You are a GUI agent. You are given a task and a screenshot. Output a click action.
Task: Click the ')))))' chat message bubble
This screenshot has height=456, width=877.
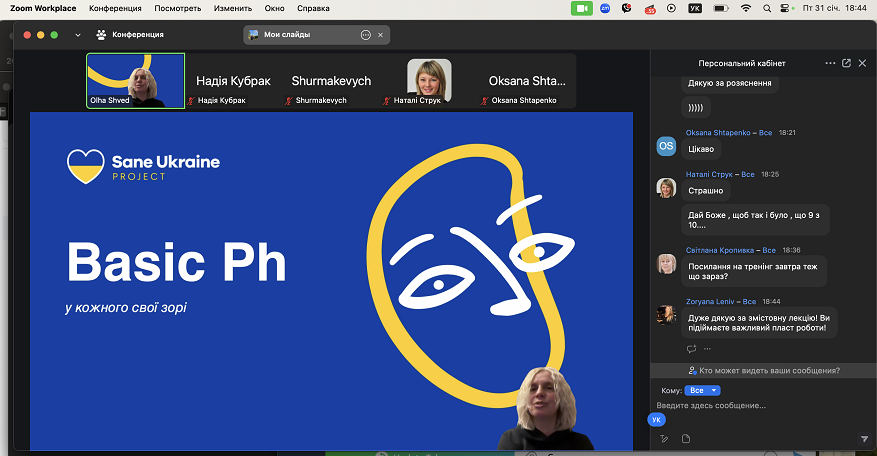(x=696, y=107)
